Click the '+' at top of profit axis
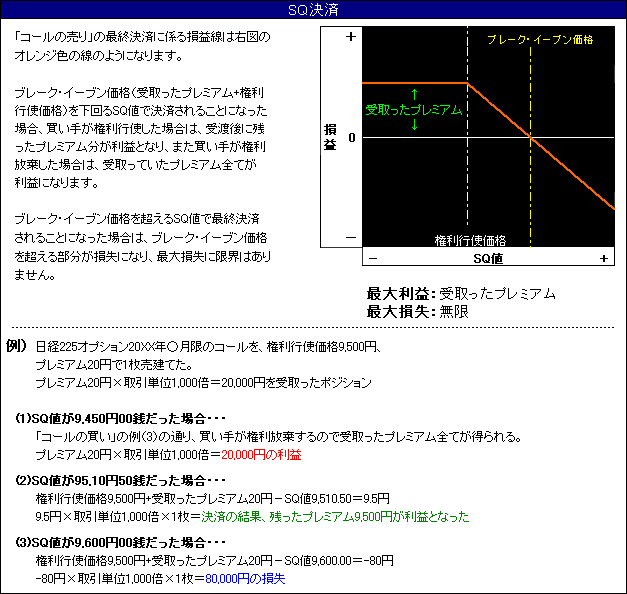Screen dimensions: 627x594 [351, 37]
